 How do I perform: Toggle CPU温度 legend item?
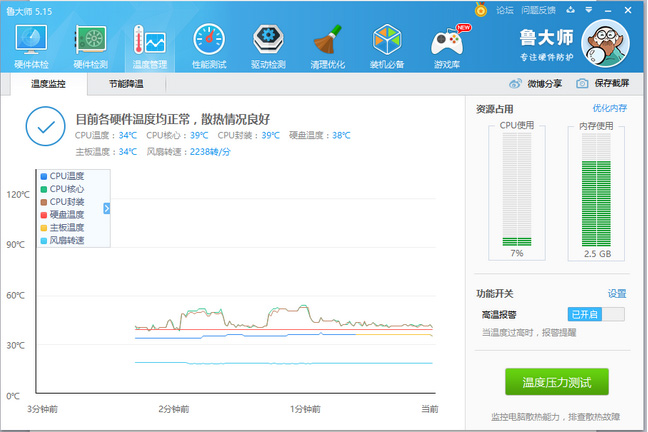click(62, 176)
